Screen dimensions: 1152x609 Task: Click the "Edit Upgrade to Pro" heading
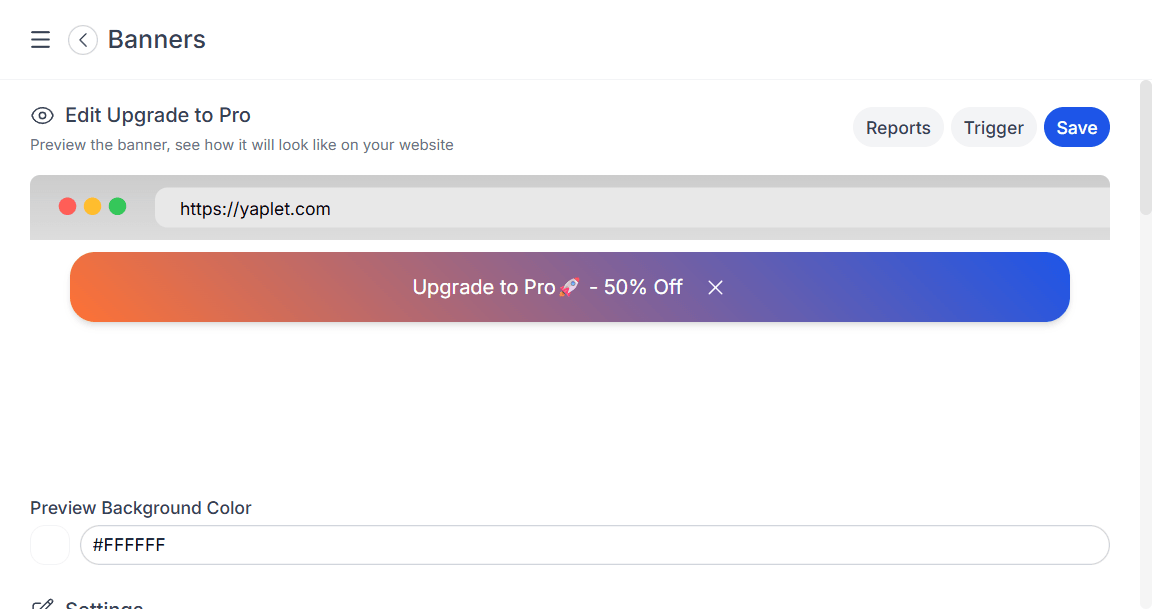coord(158,115)
